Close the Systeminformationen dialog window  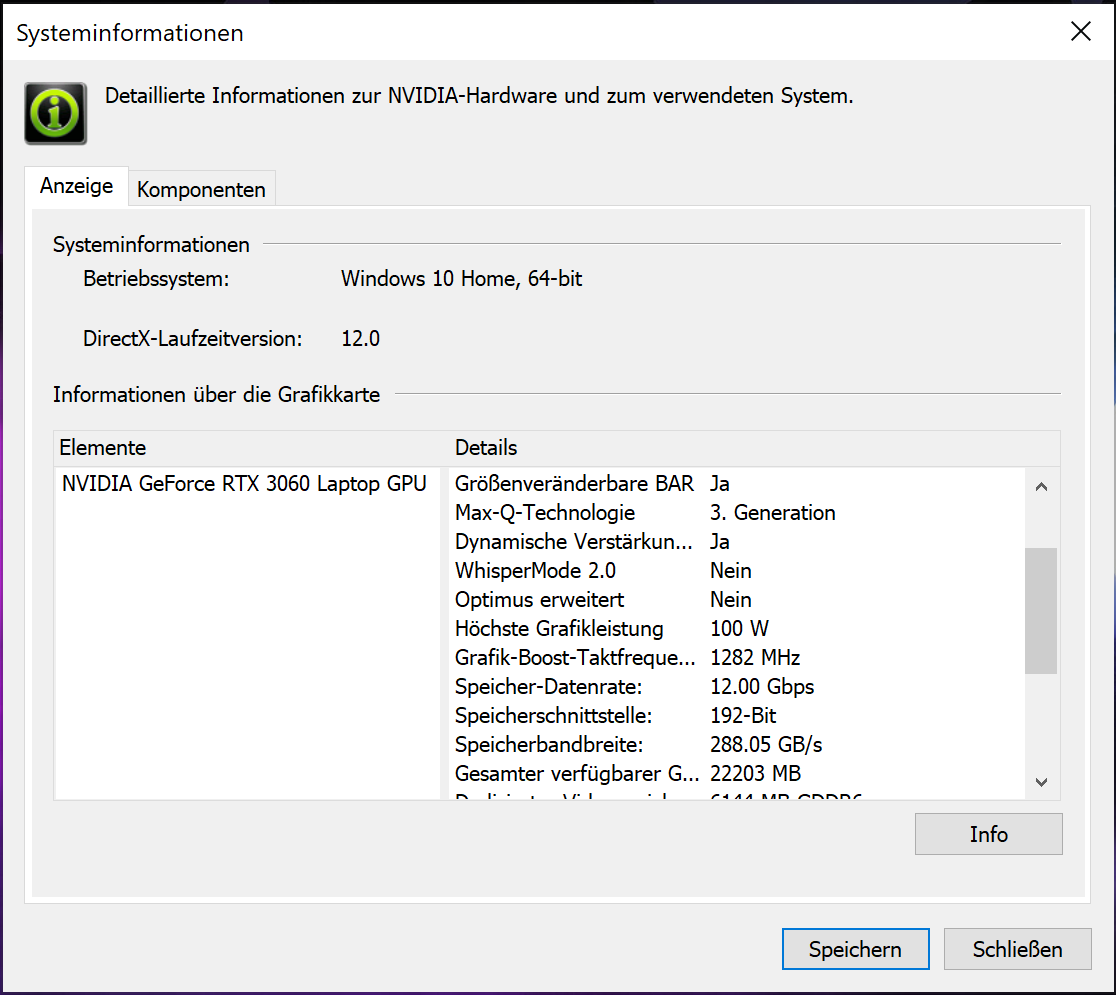(1080, 32)
